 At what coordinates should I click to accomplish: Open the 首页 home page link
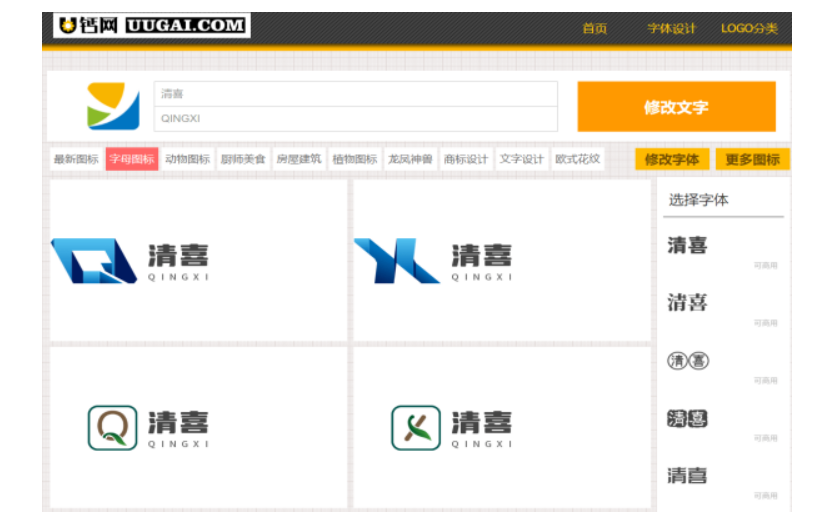click(595, 29)
